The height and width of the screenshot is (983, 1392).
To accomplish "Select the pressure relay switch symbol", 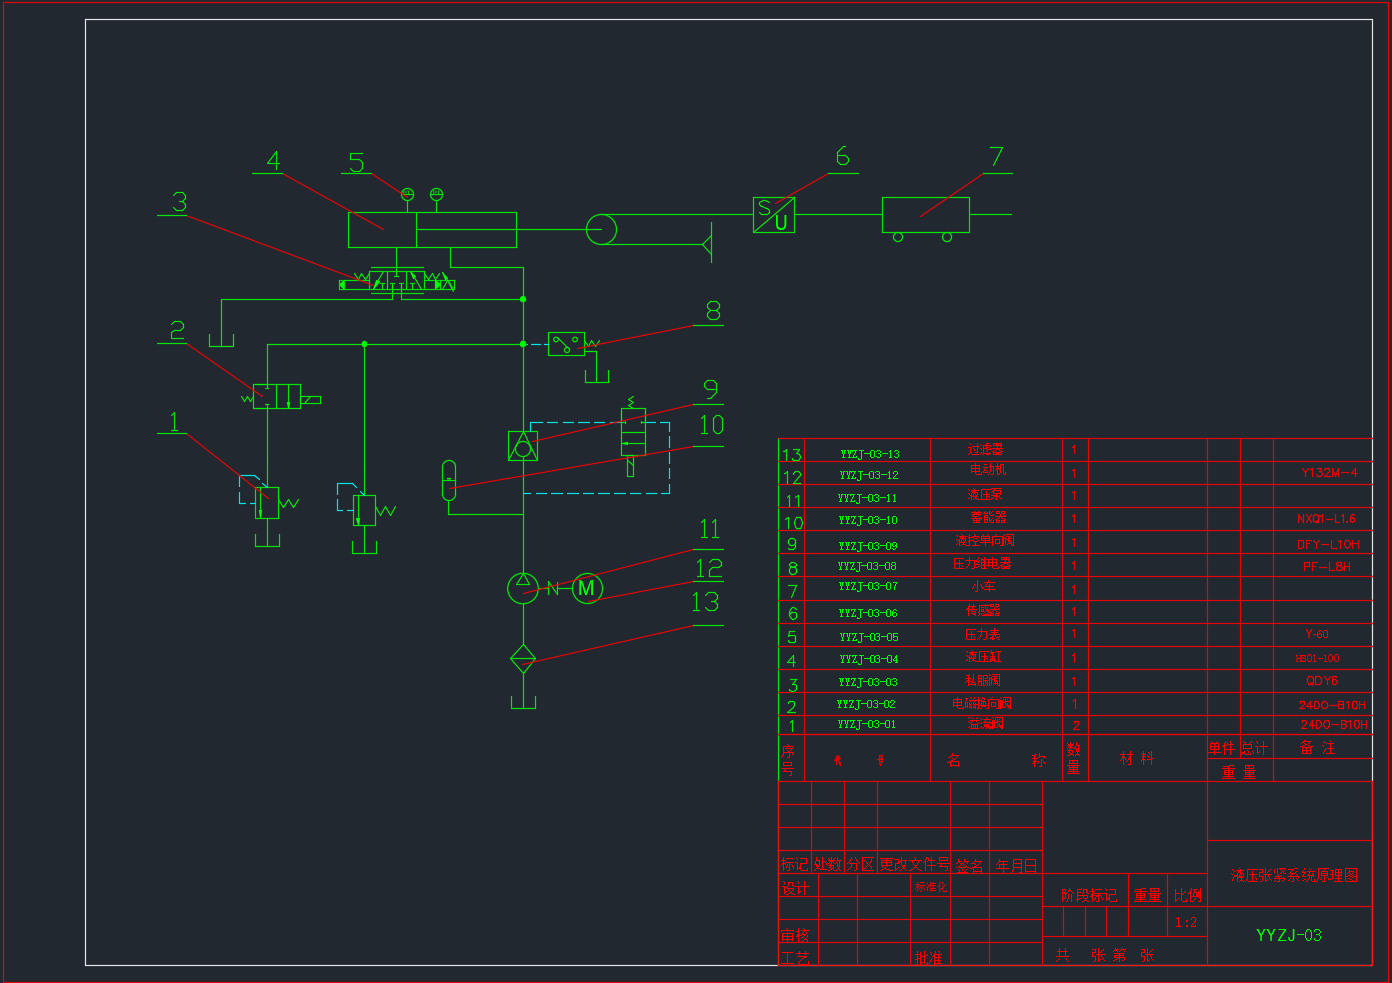I will click(566, 344).
